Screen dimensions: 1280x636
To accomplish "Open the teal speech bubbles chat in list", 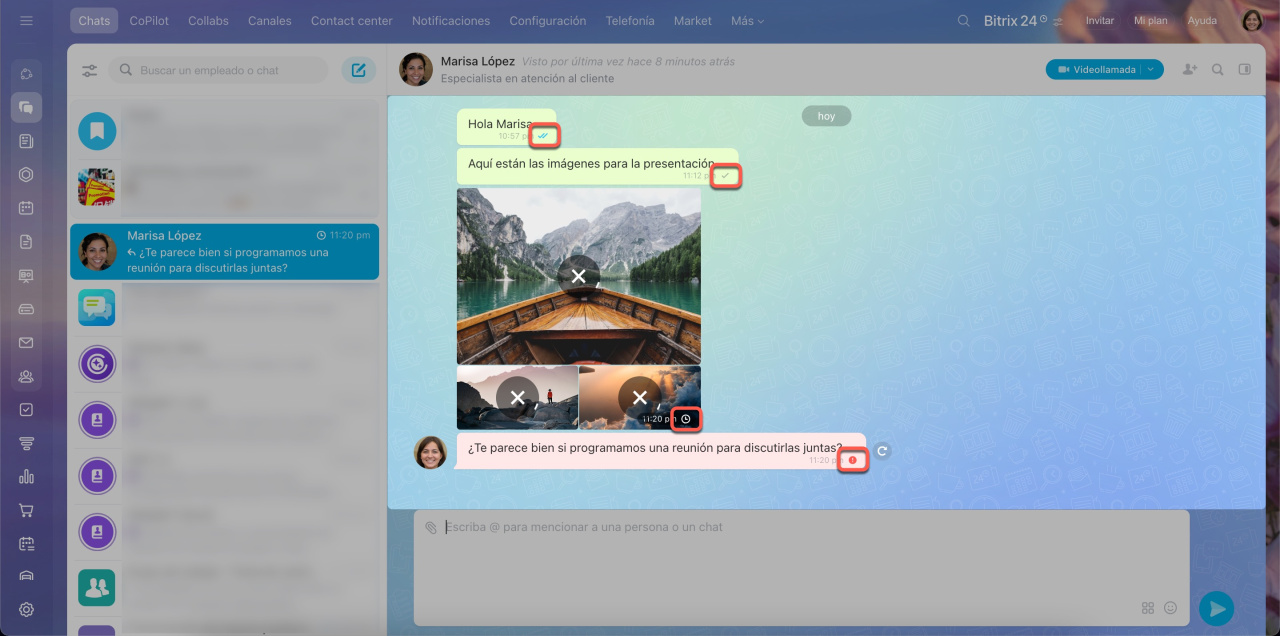I will click(97, 307).
